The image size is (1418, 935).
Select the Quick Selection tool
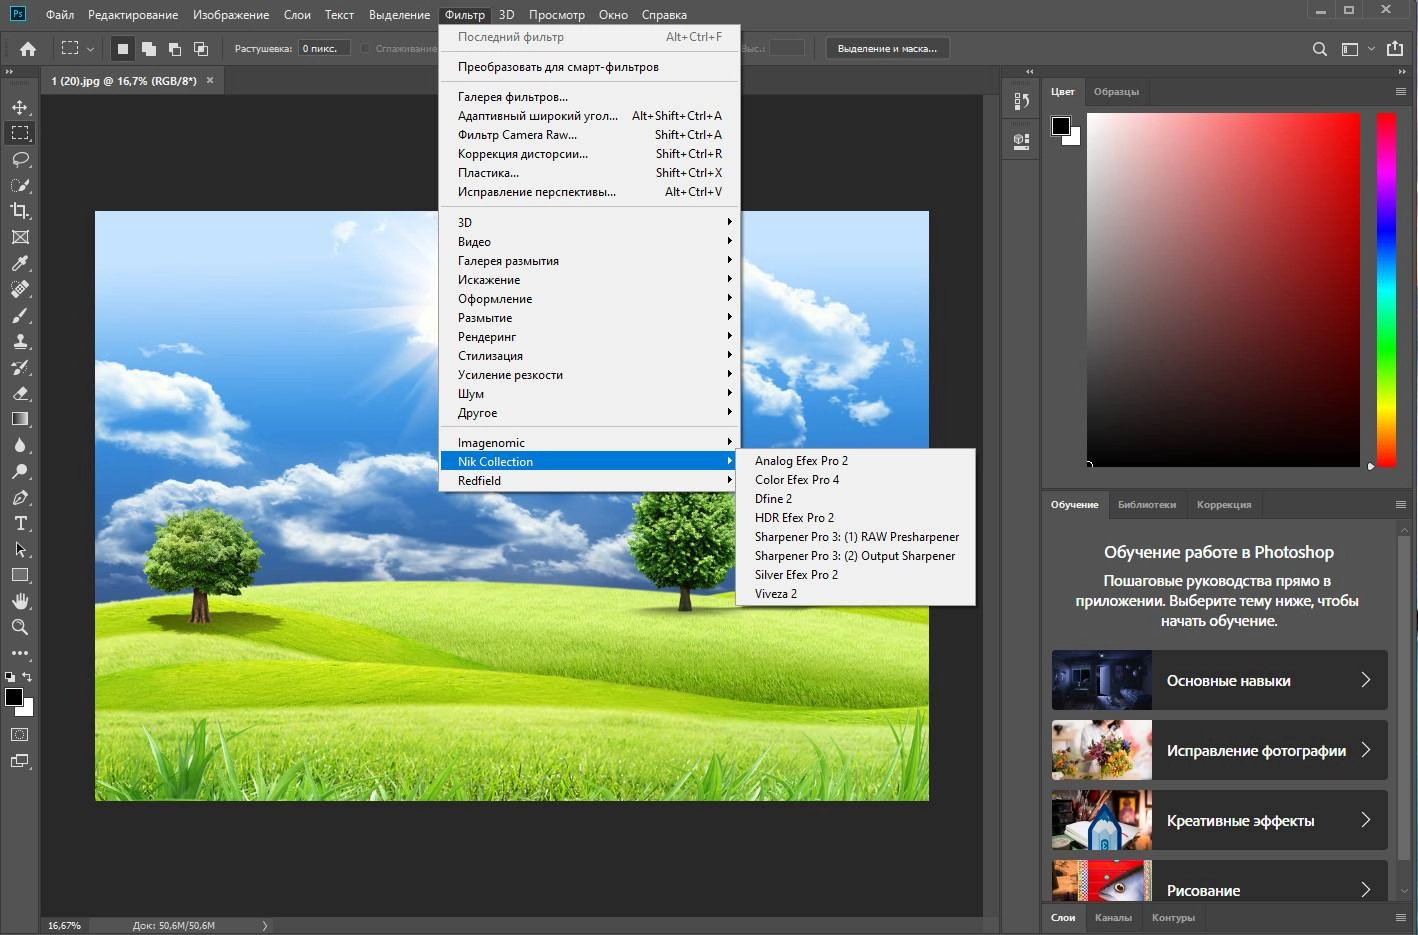20,185
